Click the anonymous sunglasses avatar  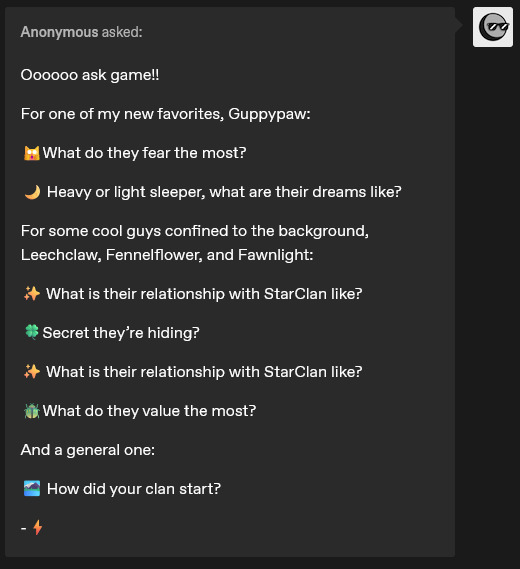pos(492,27)
